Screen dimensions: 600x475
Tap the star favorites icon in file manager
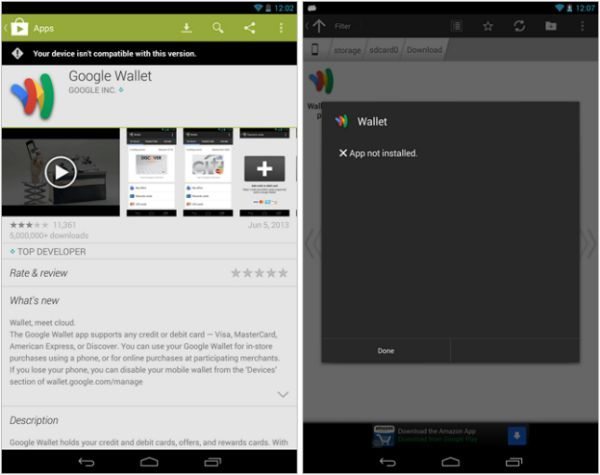[488, 26]
